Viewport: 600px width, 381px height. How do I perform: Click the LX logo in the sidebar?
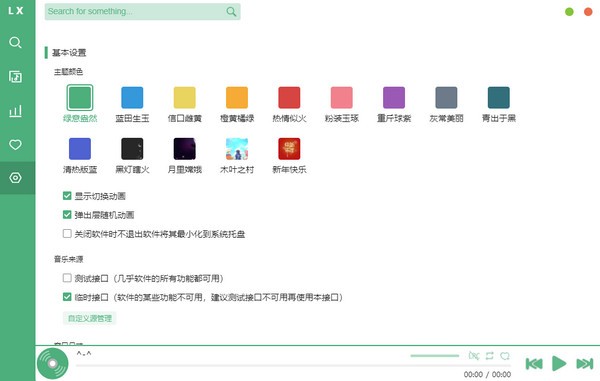pyautogui.click(x=16, y=11)
